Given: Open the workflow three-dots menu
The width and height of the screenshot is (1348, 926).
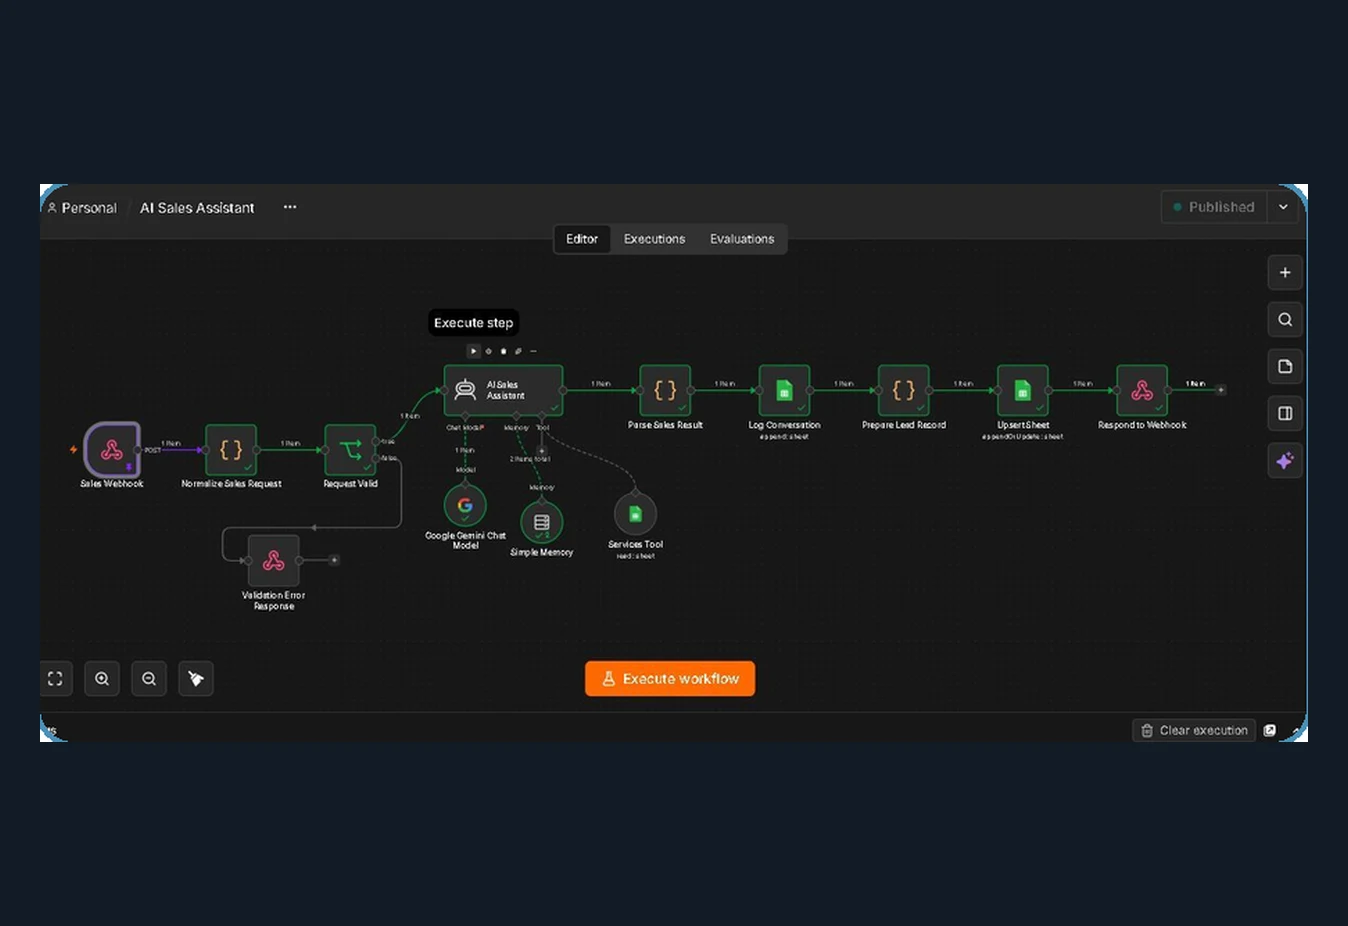Looking at the screenshot, I should click(290, 207).
